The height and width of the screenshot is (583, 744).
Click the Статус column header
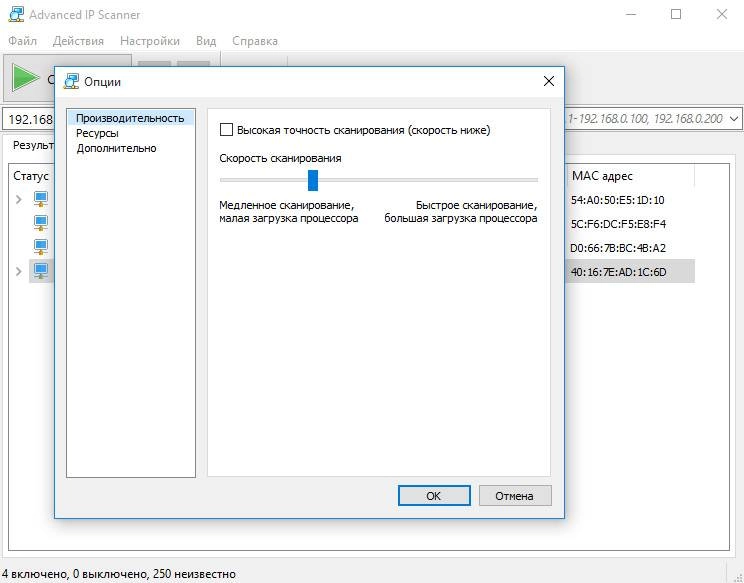pyautogui.click(x=31, y=176)
